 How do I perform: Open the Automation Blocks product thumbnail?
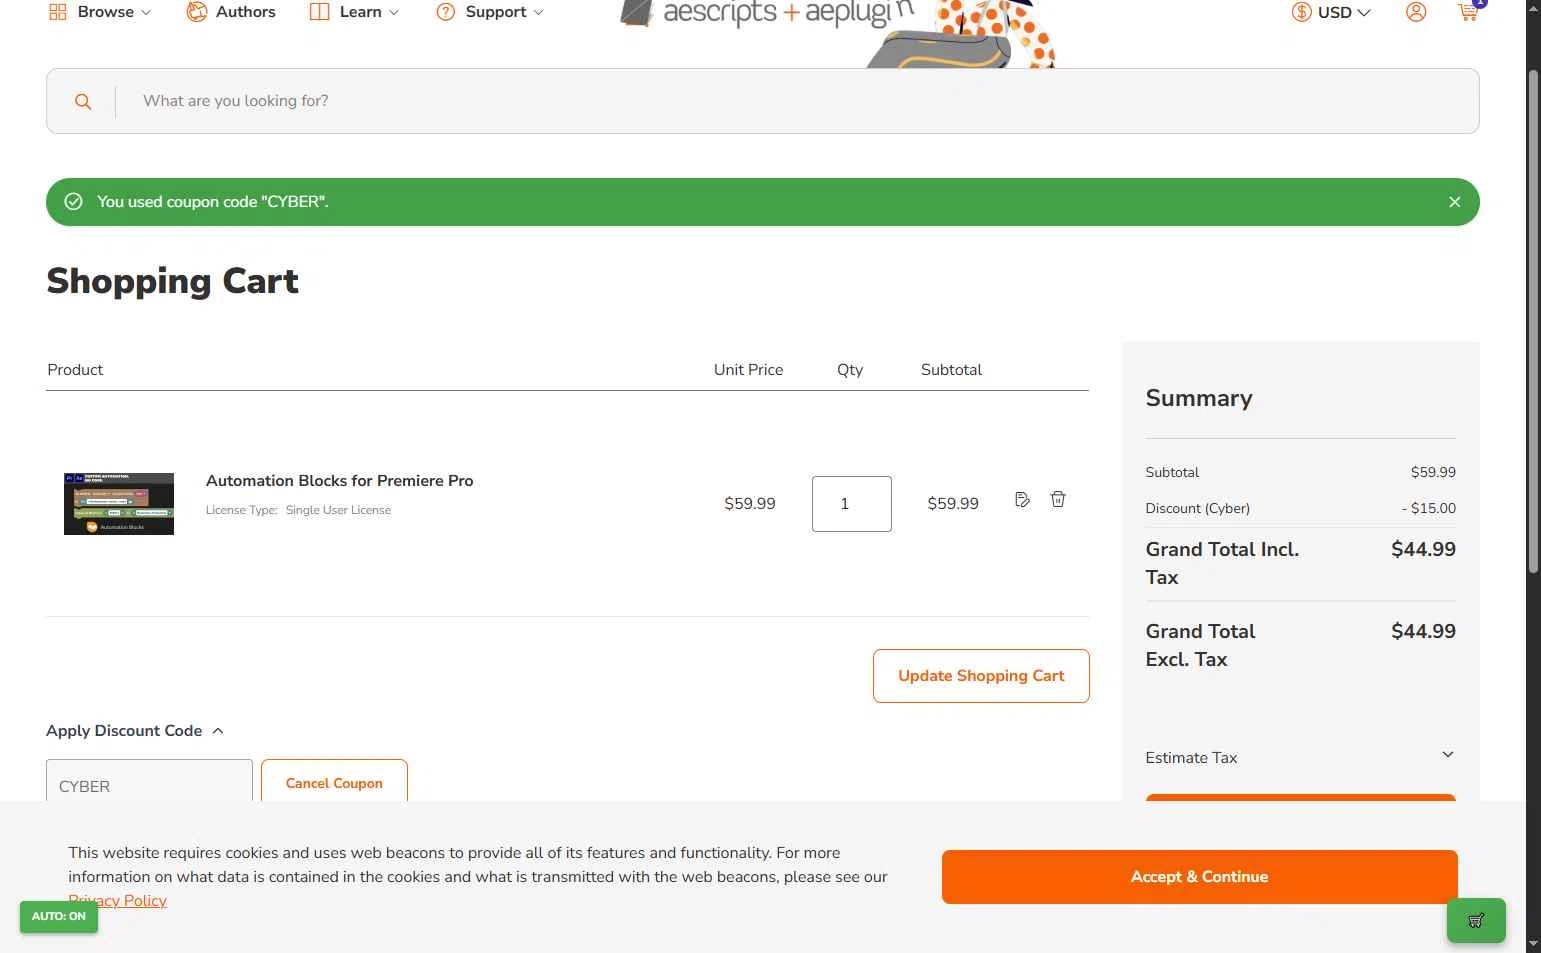pos(119,504)
